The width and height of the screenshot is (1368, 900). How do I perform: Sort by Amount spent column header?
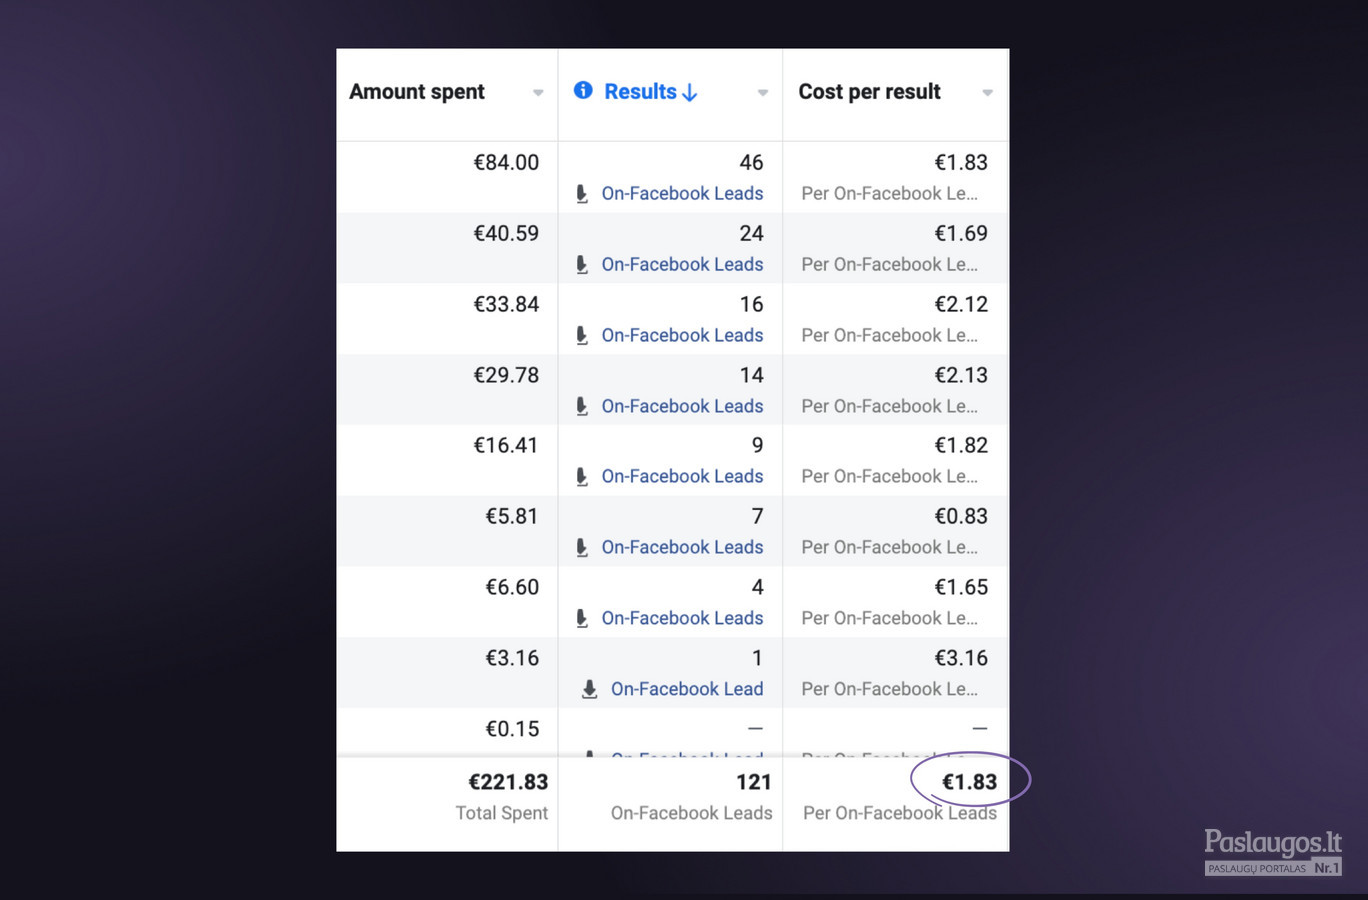(417, 92)
